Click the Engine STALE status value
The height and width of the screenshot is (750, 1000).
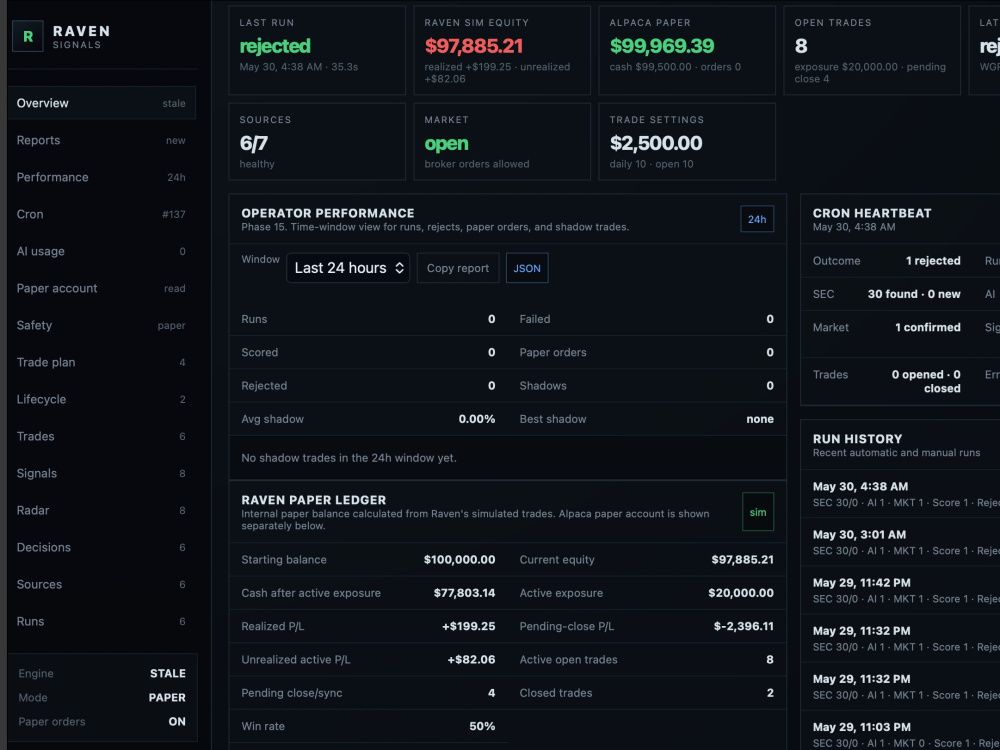point(168,673)
